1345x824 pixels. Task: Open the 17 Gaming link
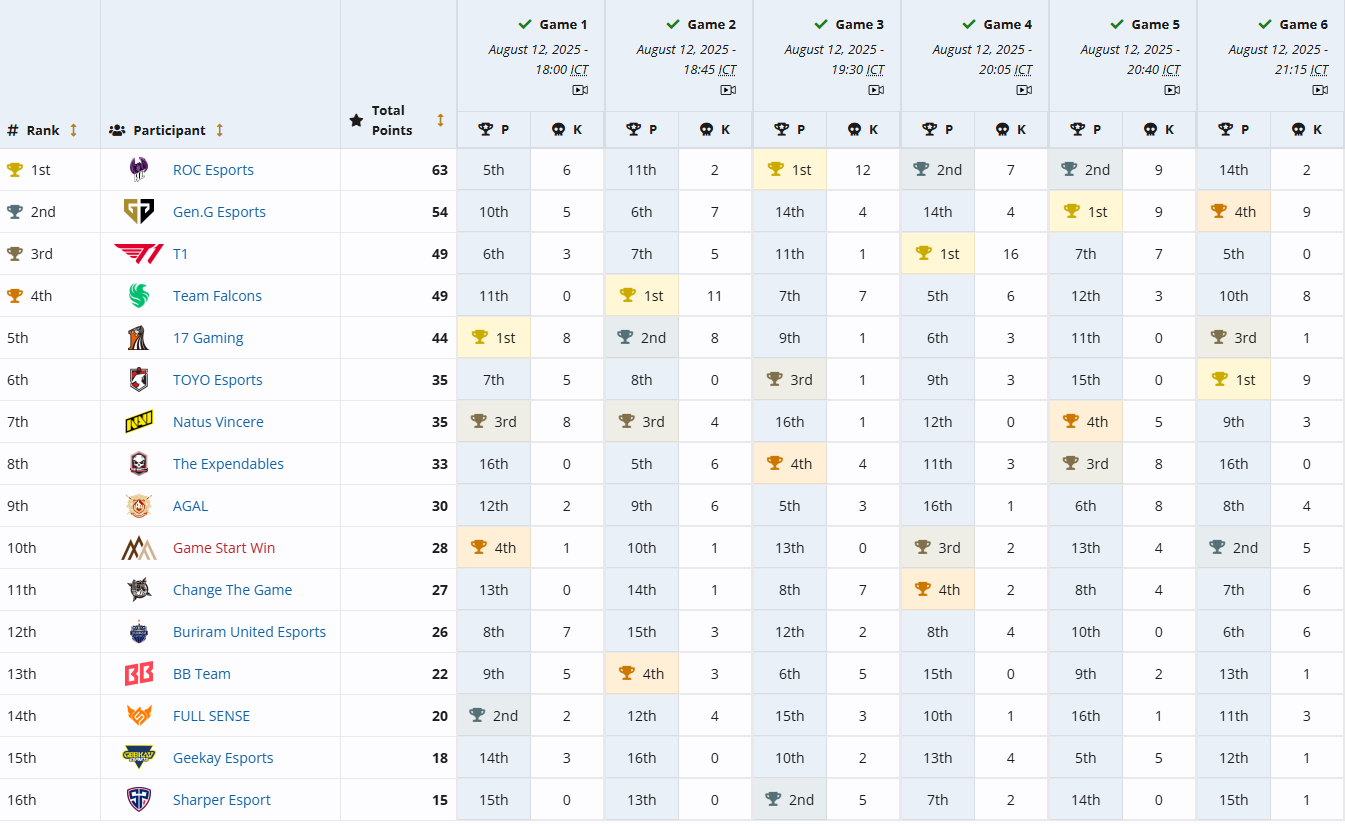(x=208, y=338)
